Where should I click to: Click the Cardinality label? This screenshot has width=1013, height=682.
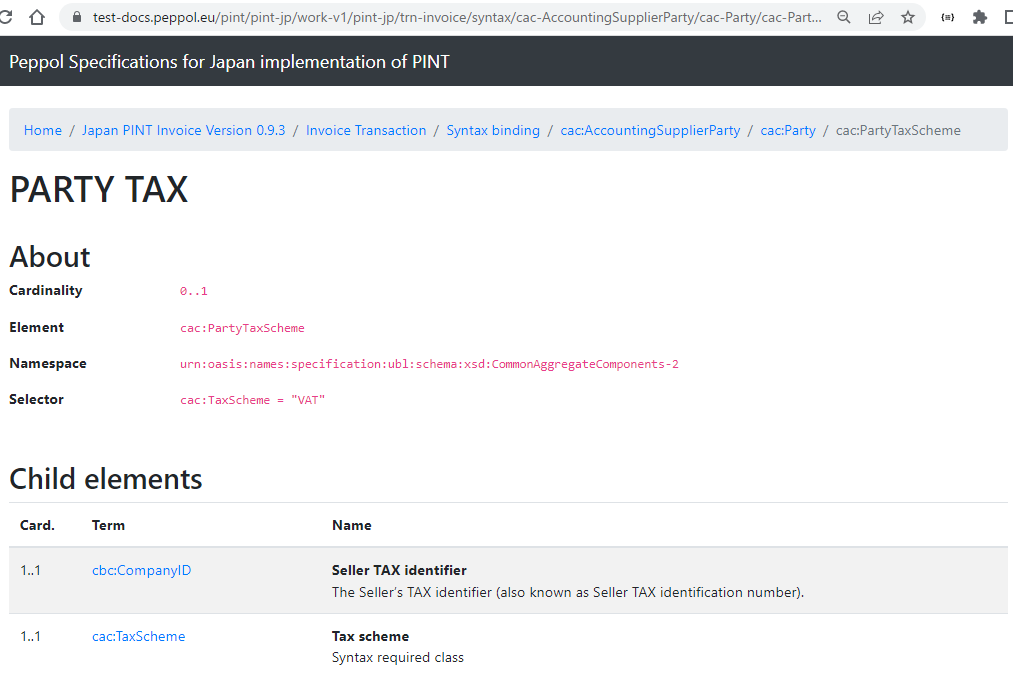[x=46, y=291]
